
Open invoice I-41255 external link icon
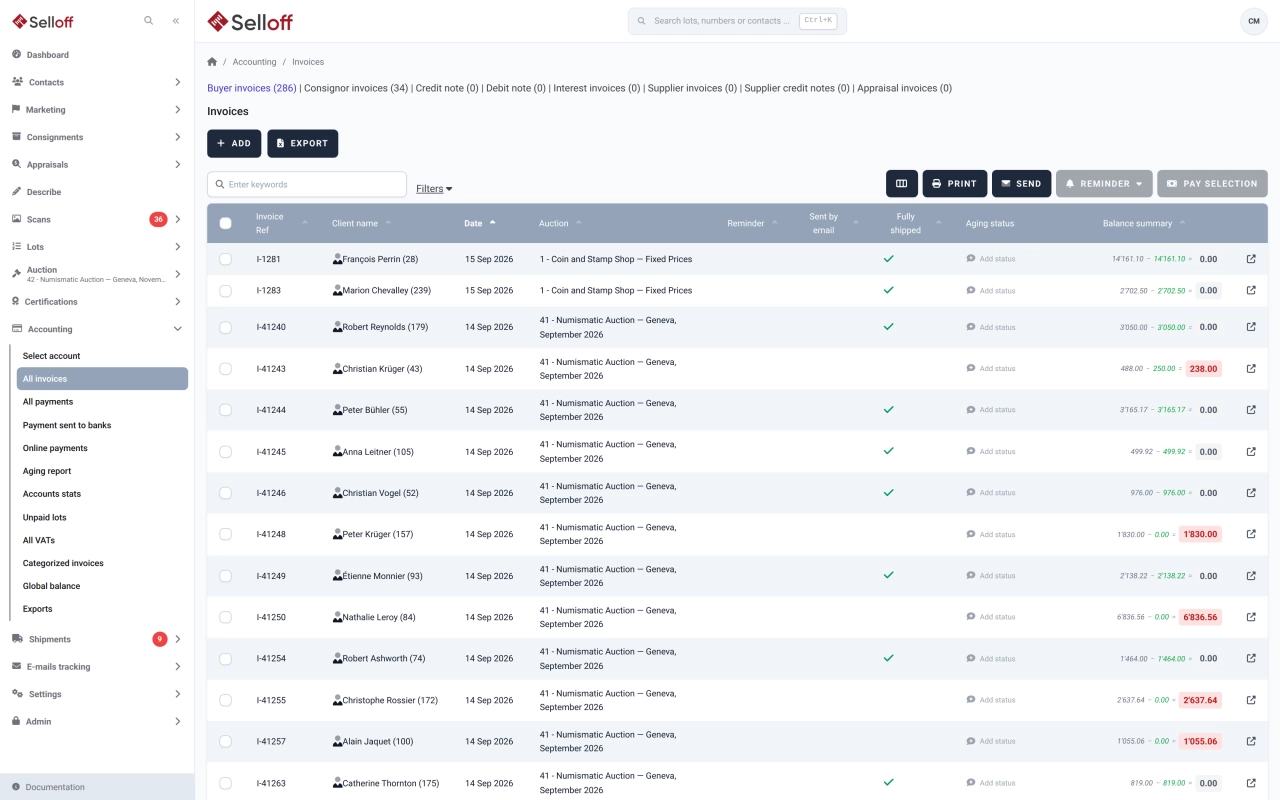point(1251,700)
